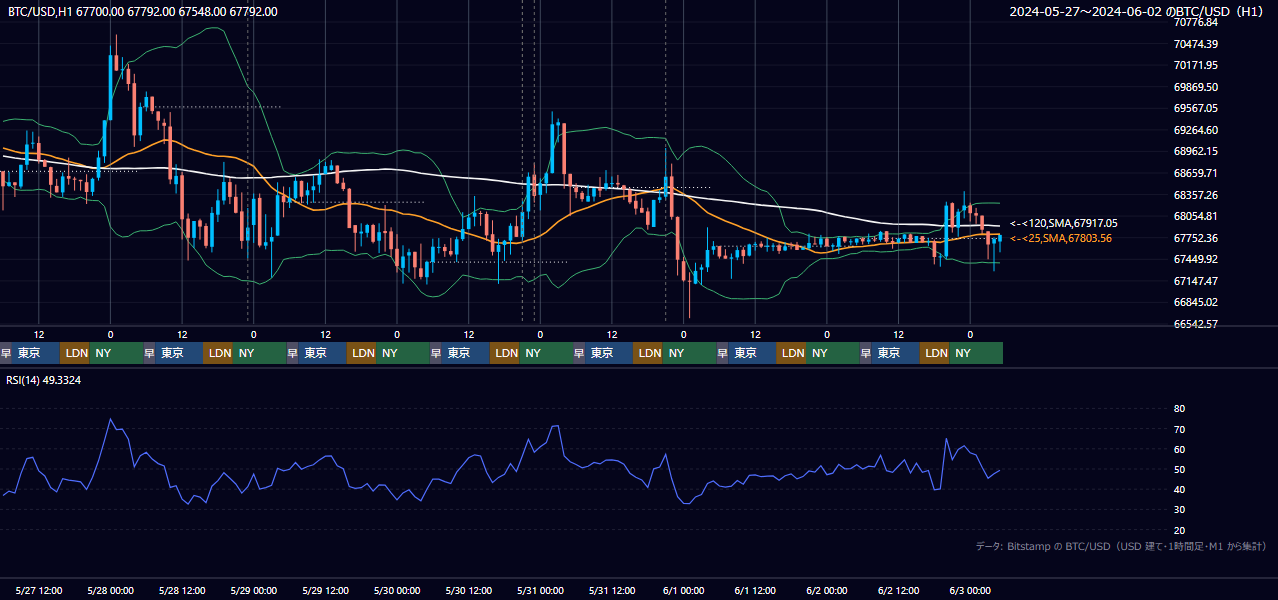The image size is (1278, 600).
Task: Click the 6/1 00:00 date label
Action: coord(683,590)
